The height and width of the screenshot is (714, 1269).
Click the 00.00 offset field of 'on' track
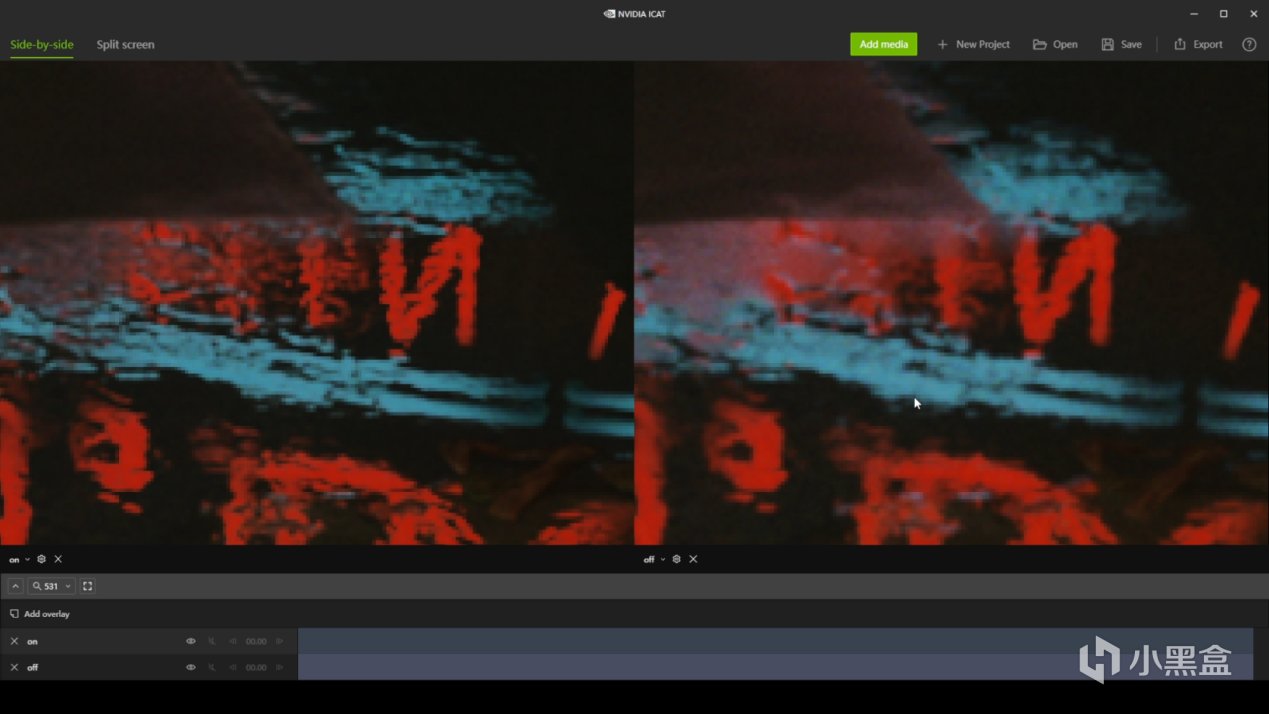(256, 641)
